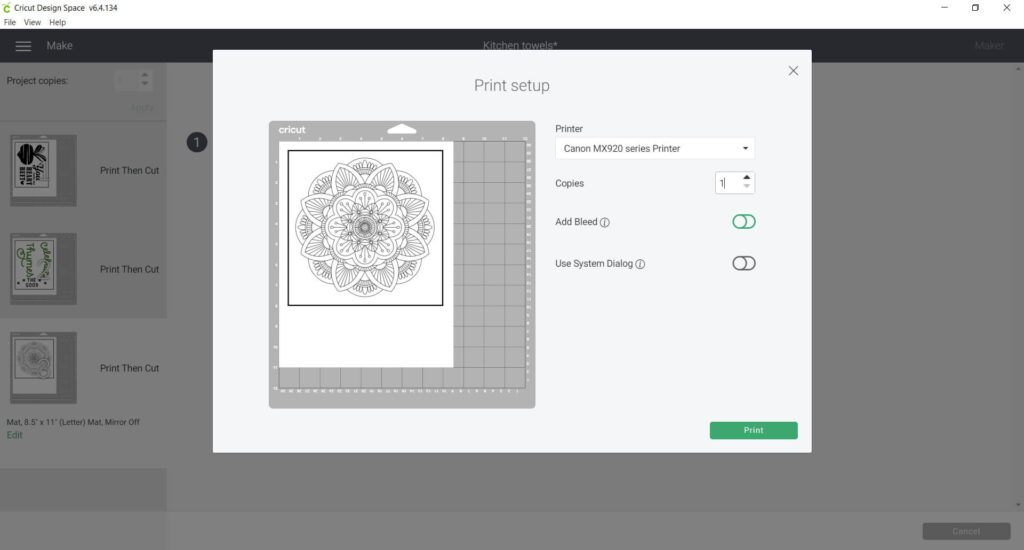Viewport: 1024px width, 550px height.
Task: Open the File menu
Action: coord(10,22)
